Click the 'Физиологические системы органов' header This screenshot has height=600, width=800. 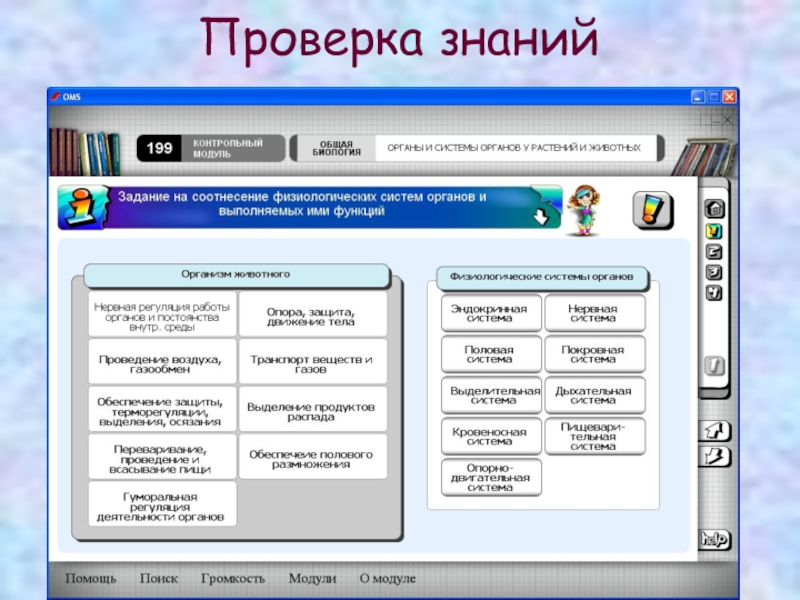point(542,277)
